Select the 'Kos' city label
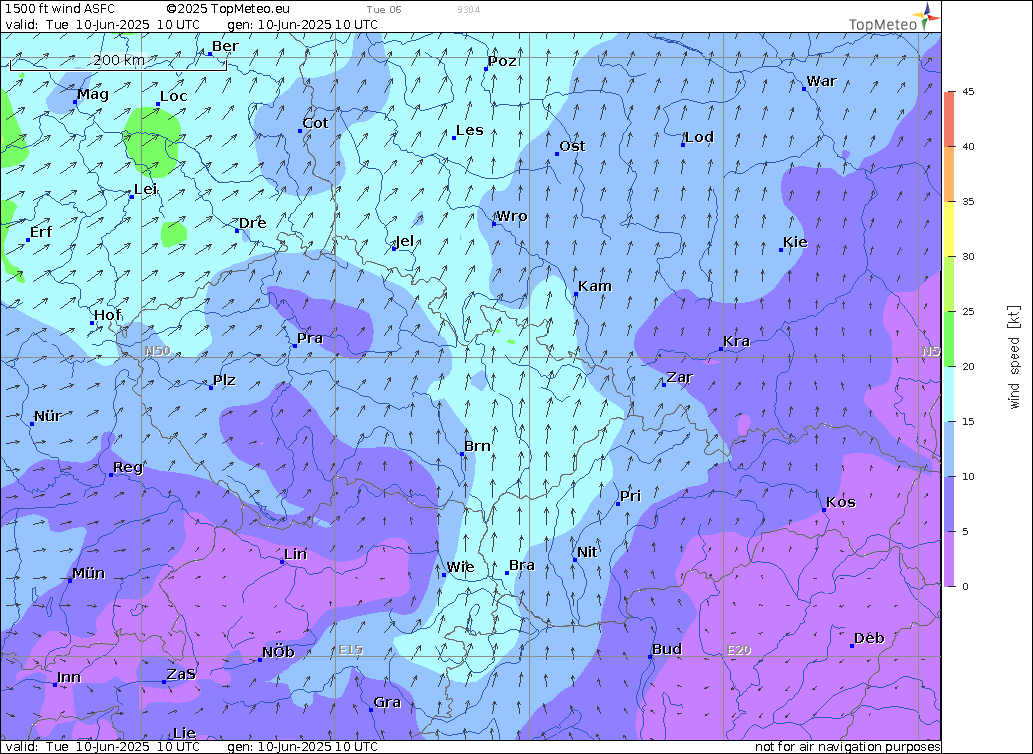This screenshot has height=754, width=1033. coord(841,502)
